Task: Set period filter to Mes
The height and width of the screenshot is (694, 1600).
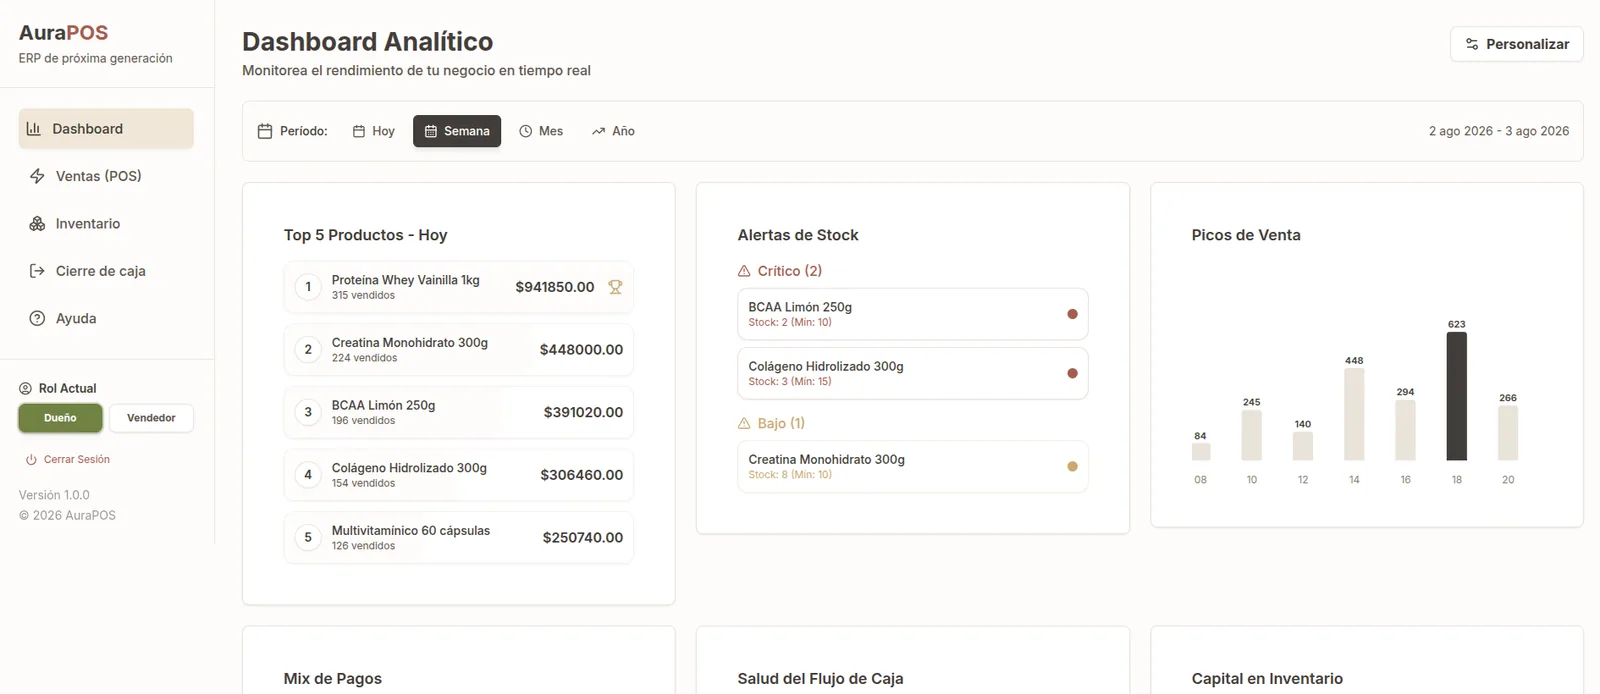Action: tap(541, 131)
